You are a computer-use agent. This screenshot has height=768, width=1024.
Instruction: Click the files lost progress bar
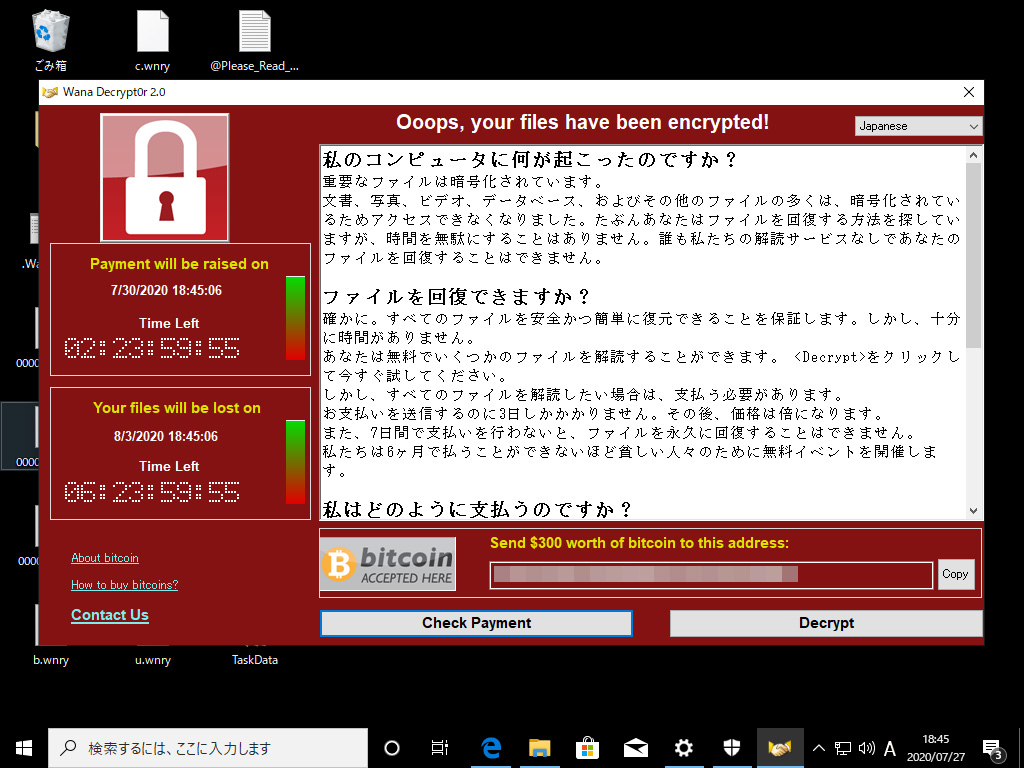pyautogui.click(x=295, y=462)
